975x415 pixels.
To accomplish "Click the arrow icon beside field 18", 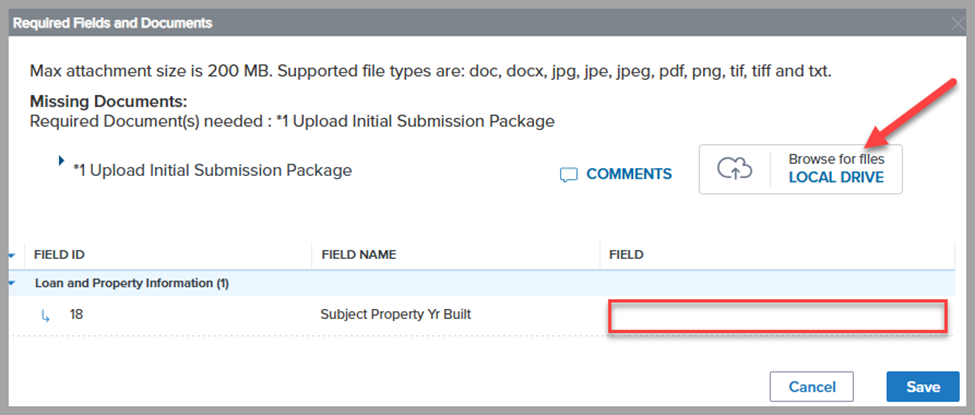I will click(45, 315).
